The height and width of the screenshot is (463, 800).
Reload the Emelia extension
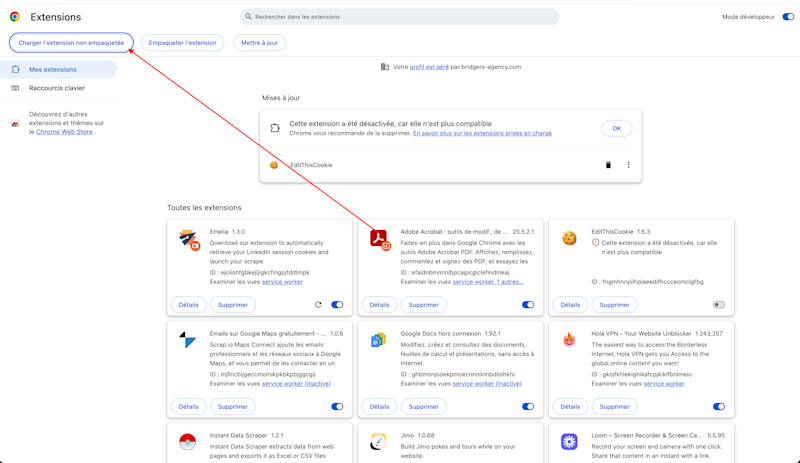coord(318,305)
